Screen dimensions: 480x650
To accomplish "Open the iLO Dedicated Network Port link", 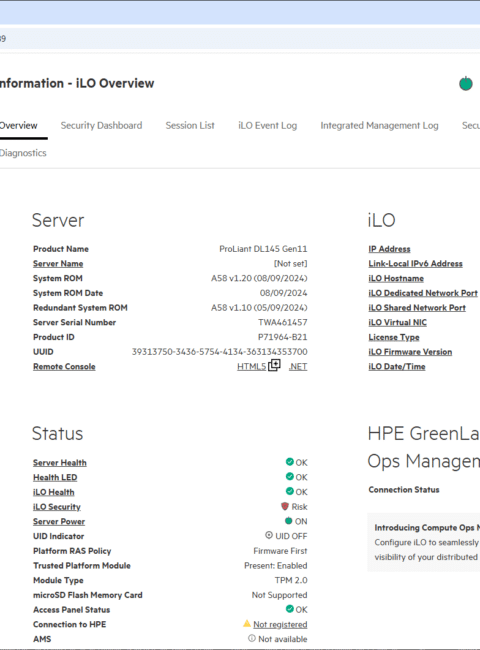I will point(423,293).
